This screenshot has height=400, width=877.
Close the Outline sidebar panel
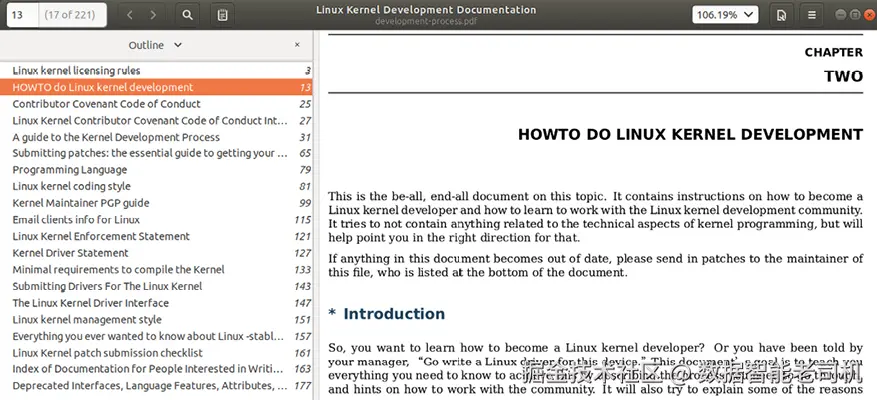[x=297, y=45]
